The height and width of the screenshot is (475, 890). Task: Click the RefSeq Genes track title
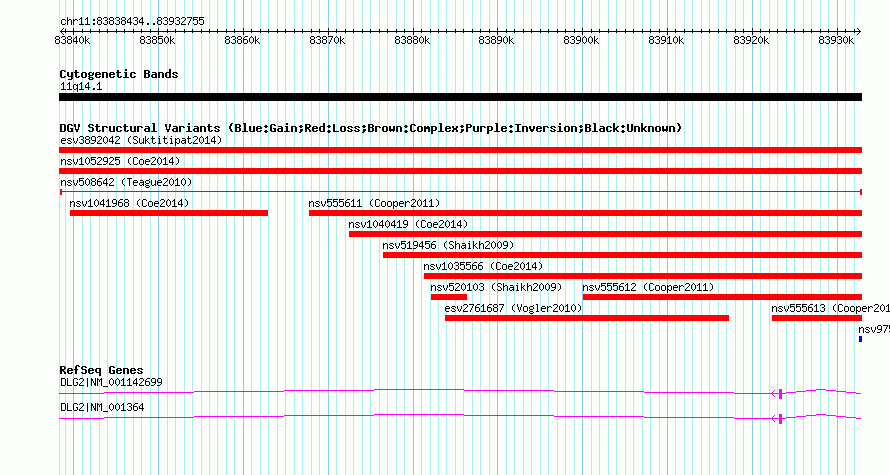coord(101,370)
